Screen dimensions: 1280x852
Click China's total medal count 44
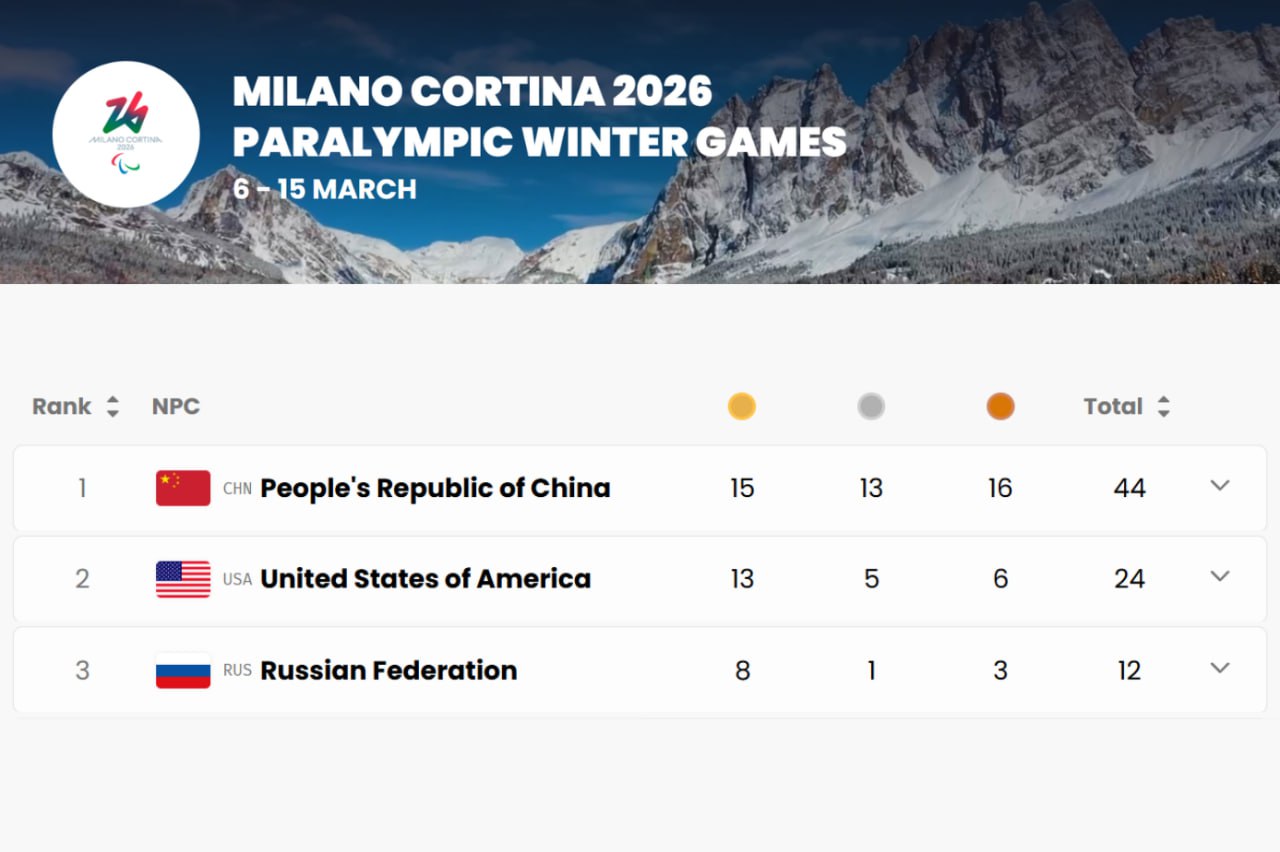1129,488
